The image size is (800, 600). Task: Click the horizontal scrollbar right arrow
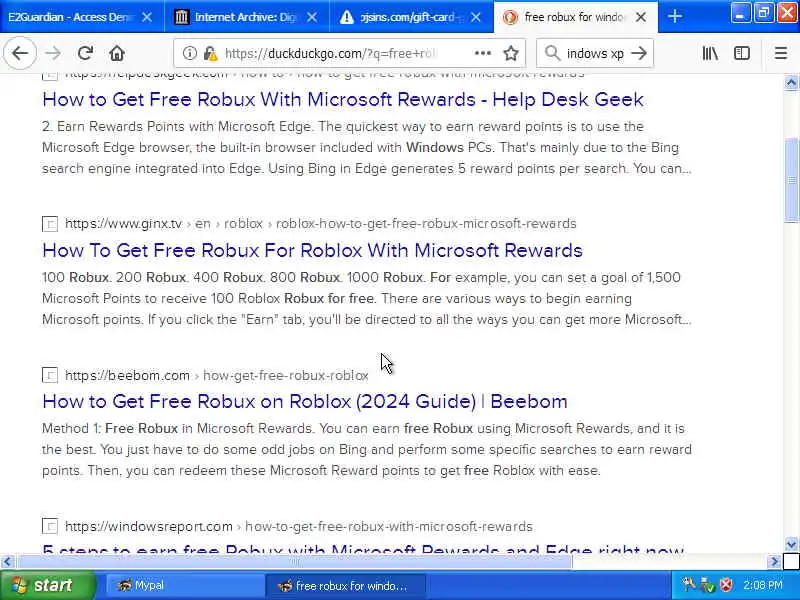[774, 562]
